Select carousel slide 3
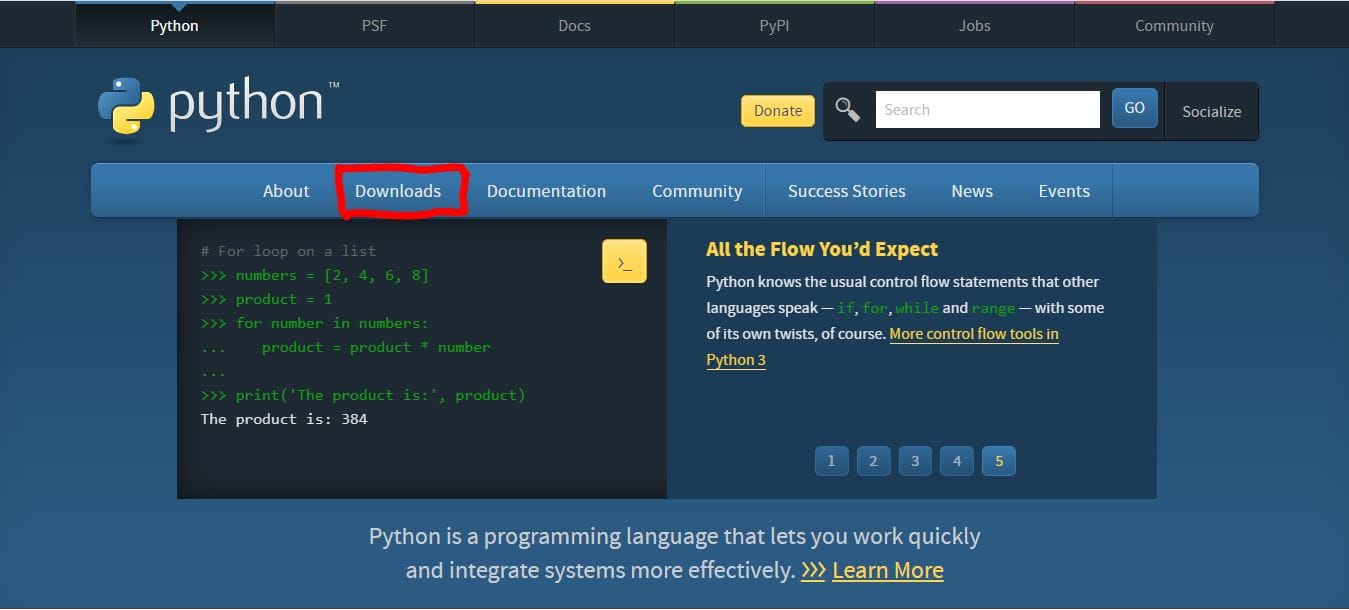 (915, 460)
